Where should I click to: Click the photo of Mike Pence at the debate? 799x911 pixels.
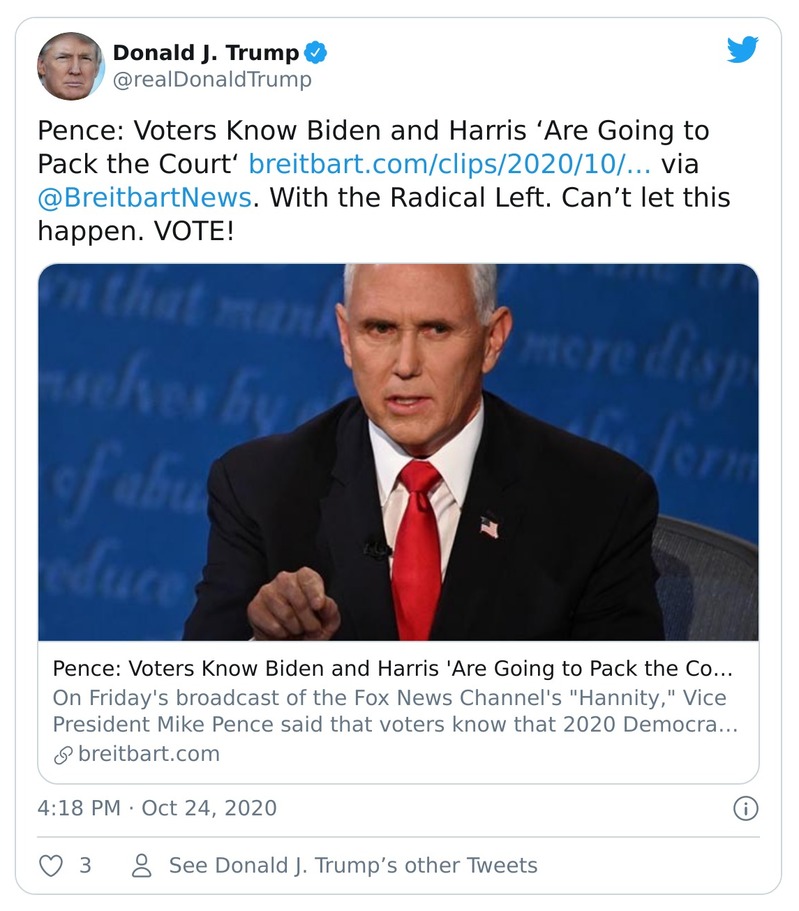[397, 450]
